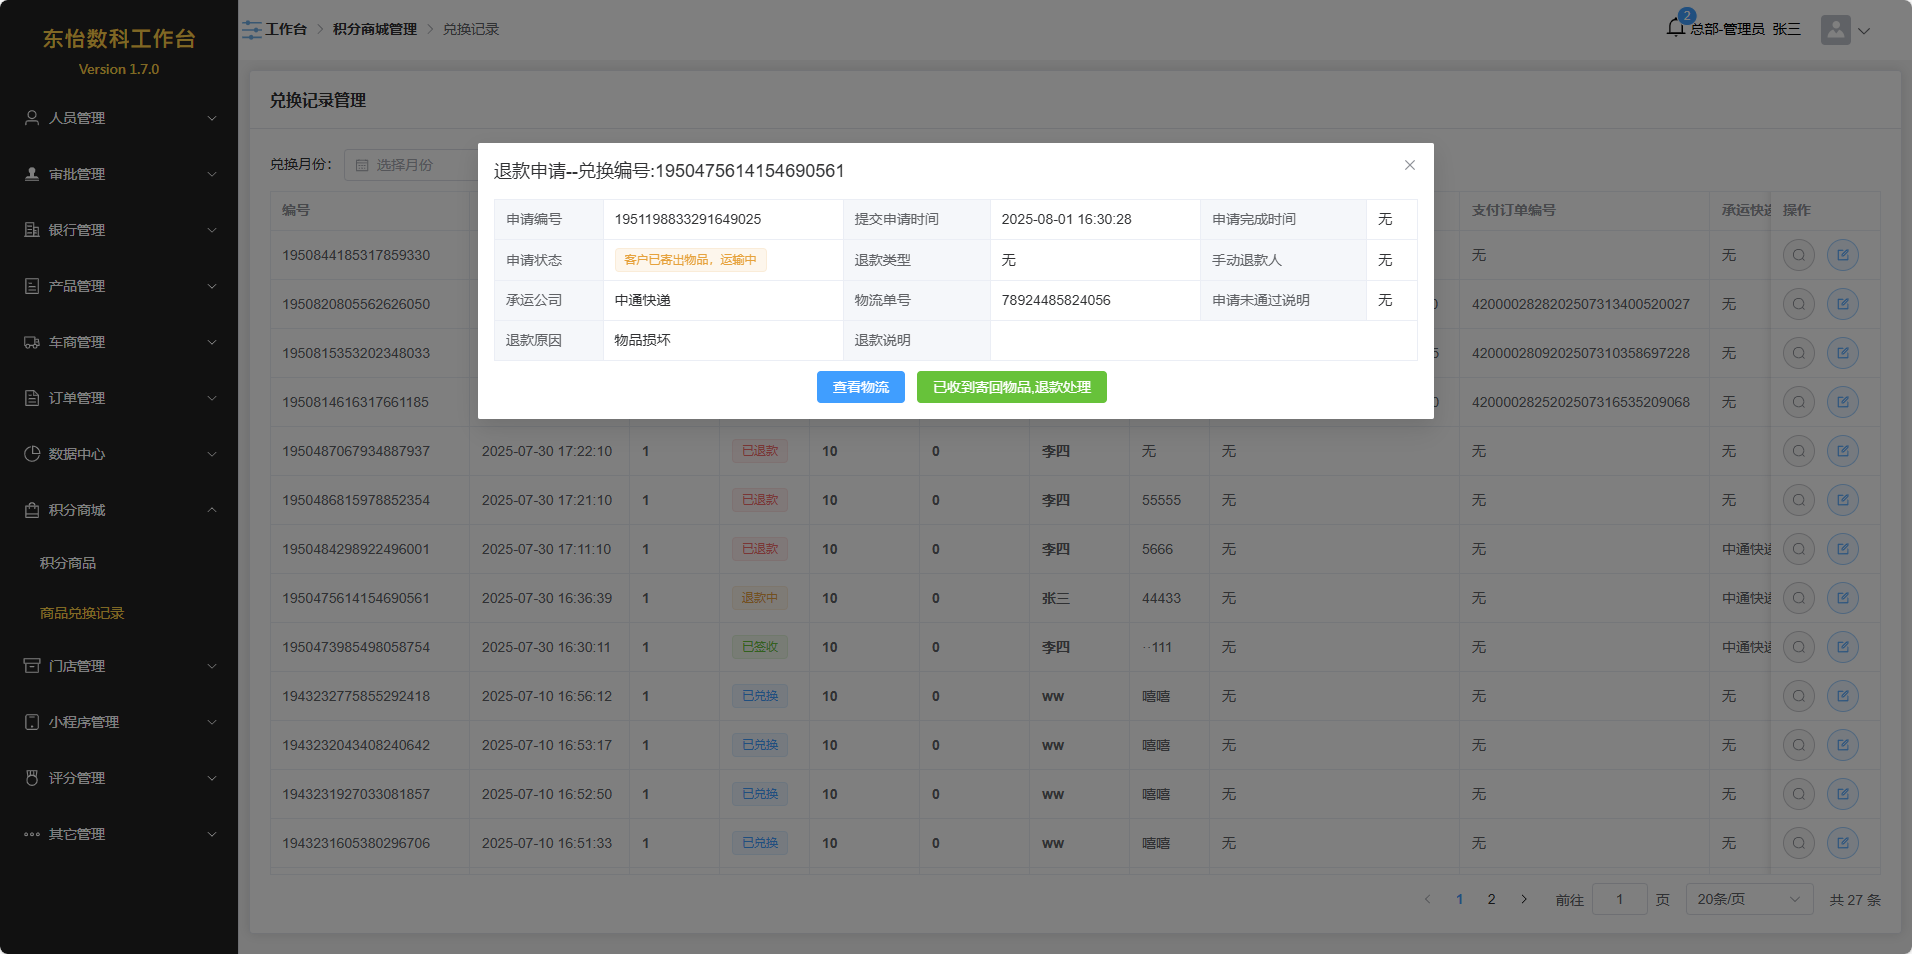The image size is (1912, 954).
Task: Click the 查看物流 button
Action: 860,387
